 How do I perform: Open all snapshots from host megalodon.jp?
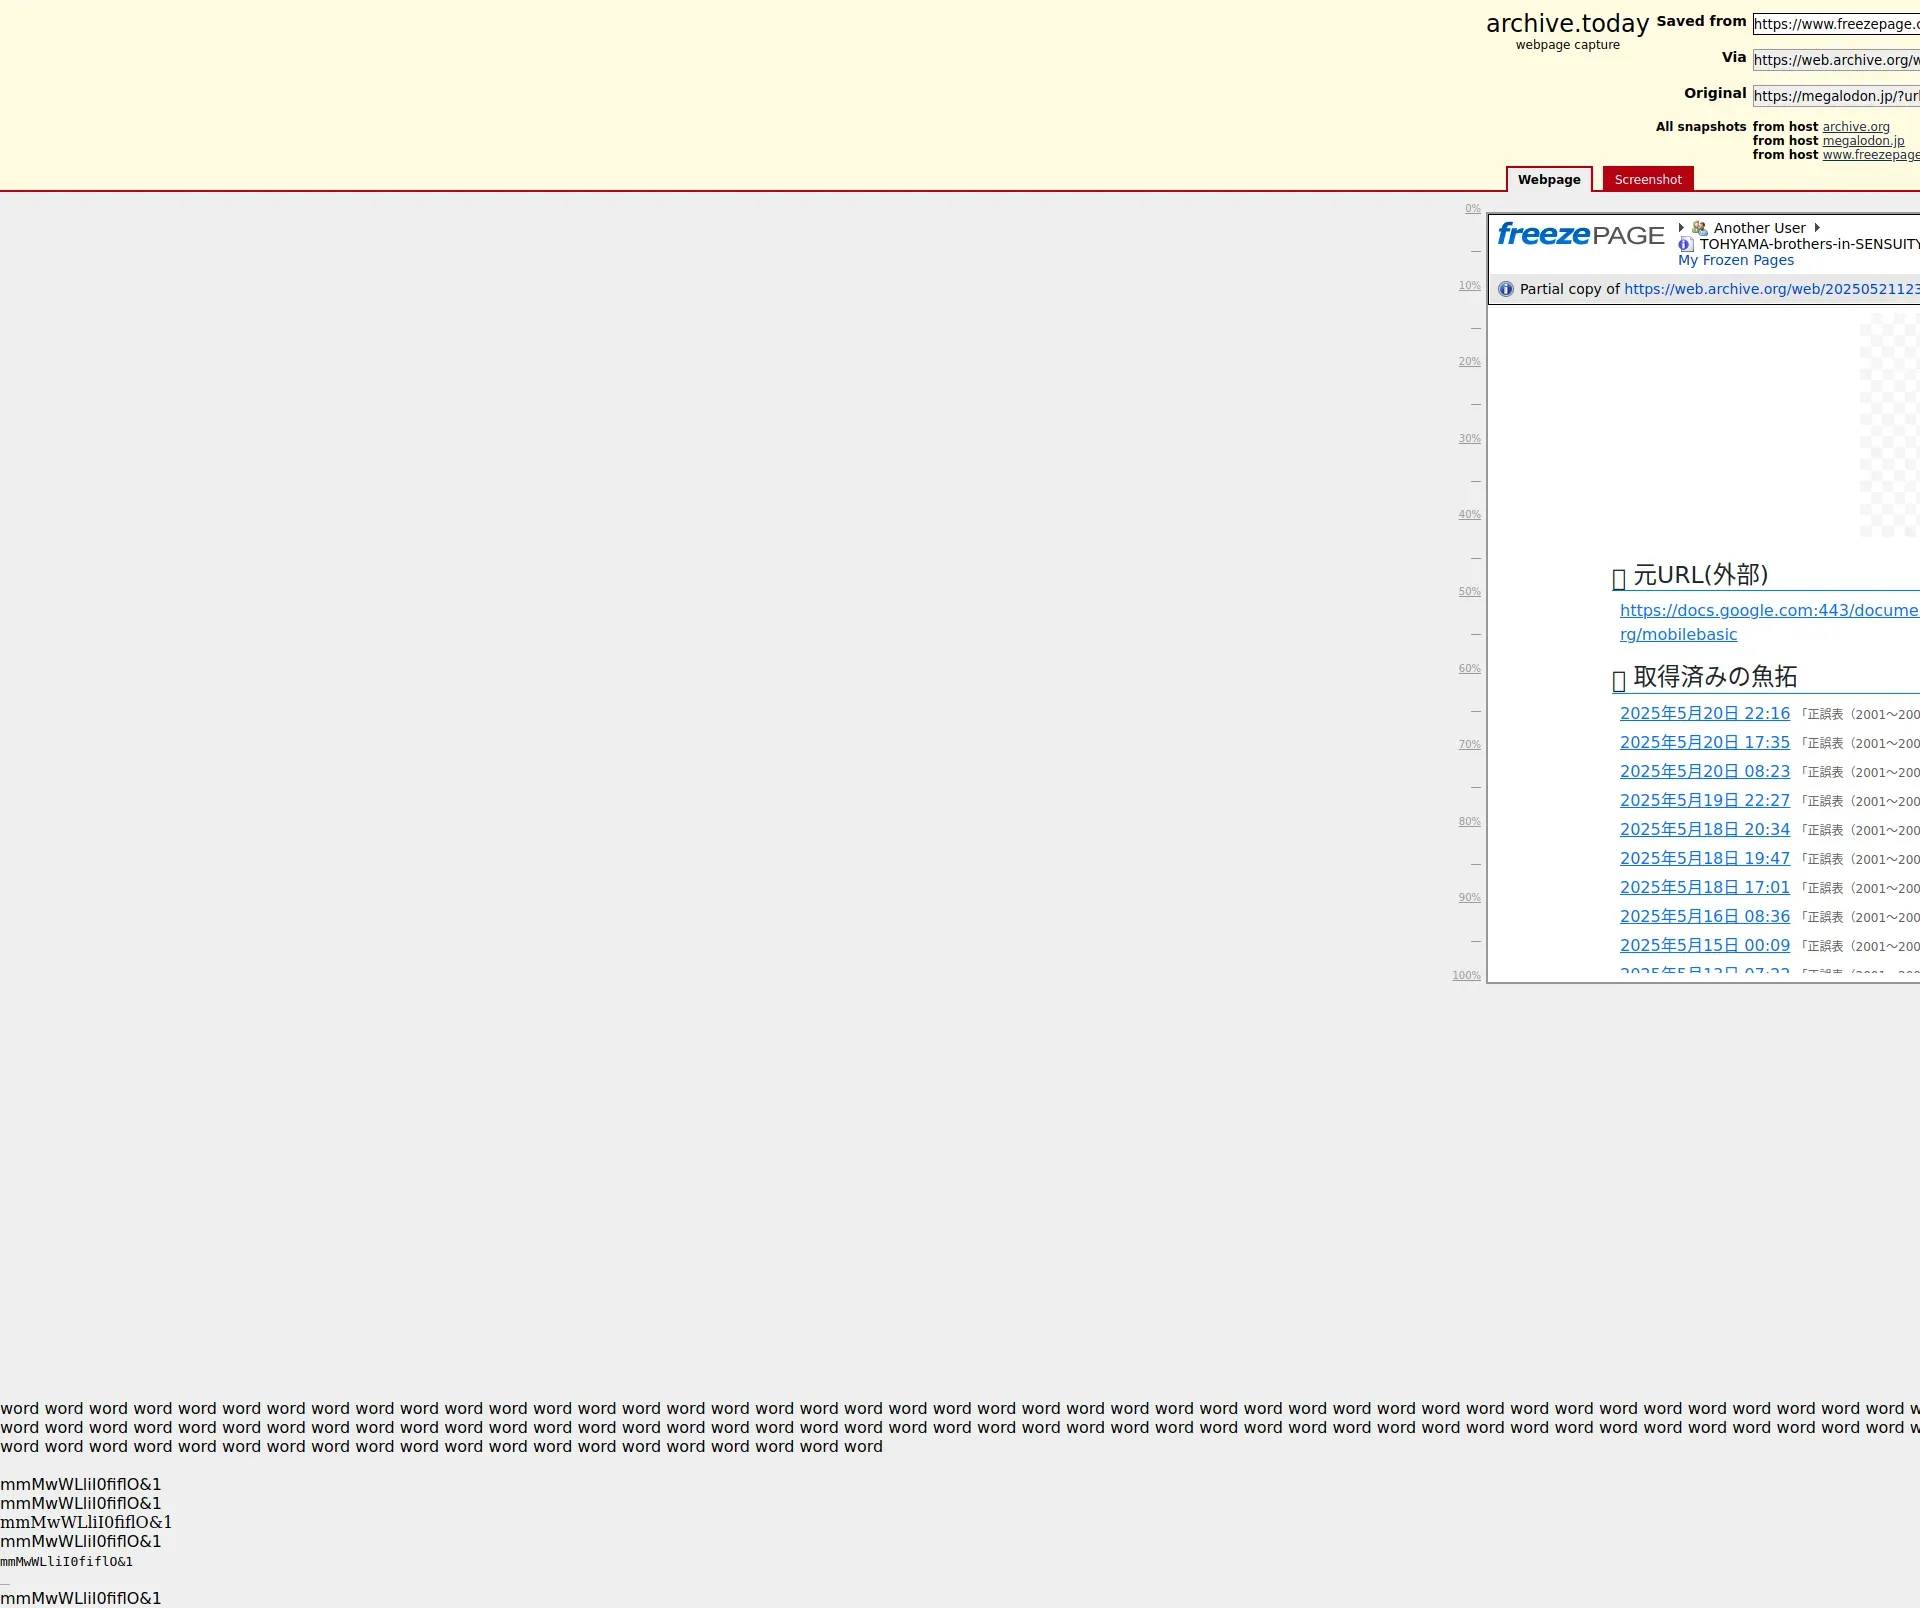pyautogui.click(x=1863, y=141)
